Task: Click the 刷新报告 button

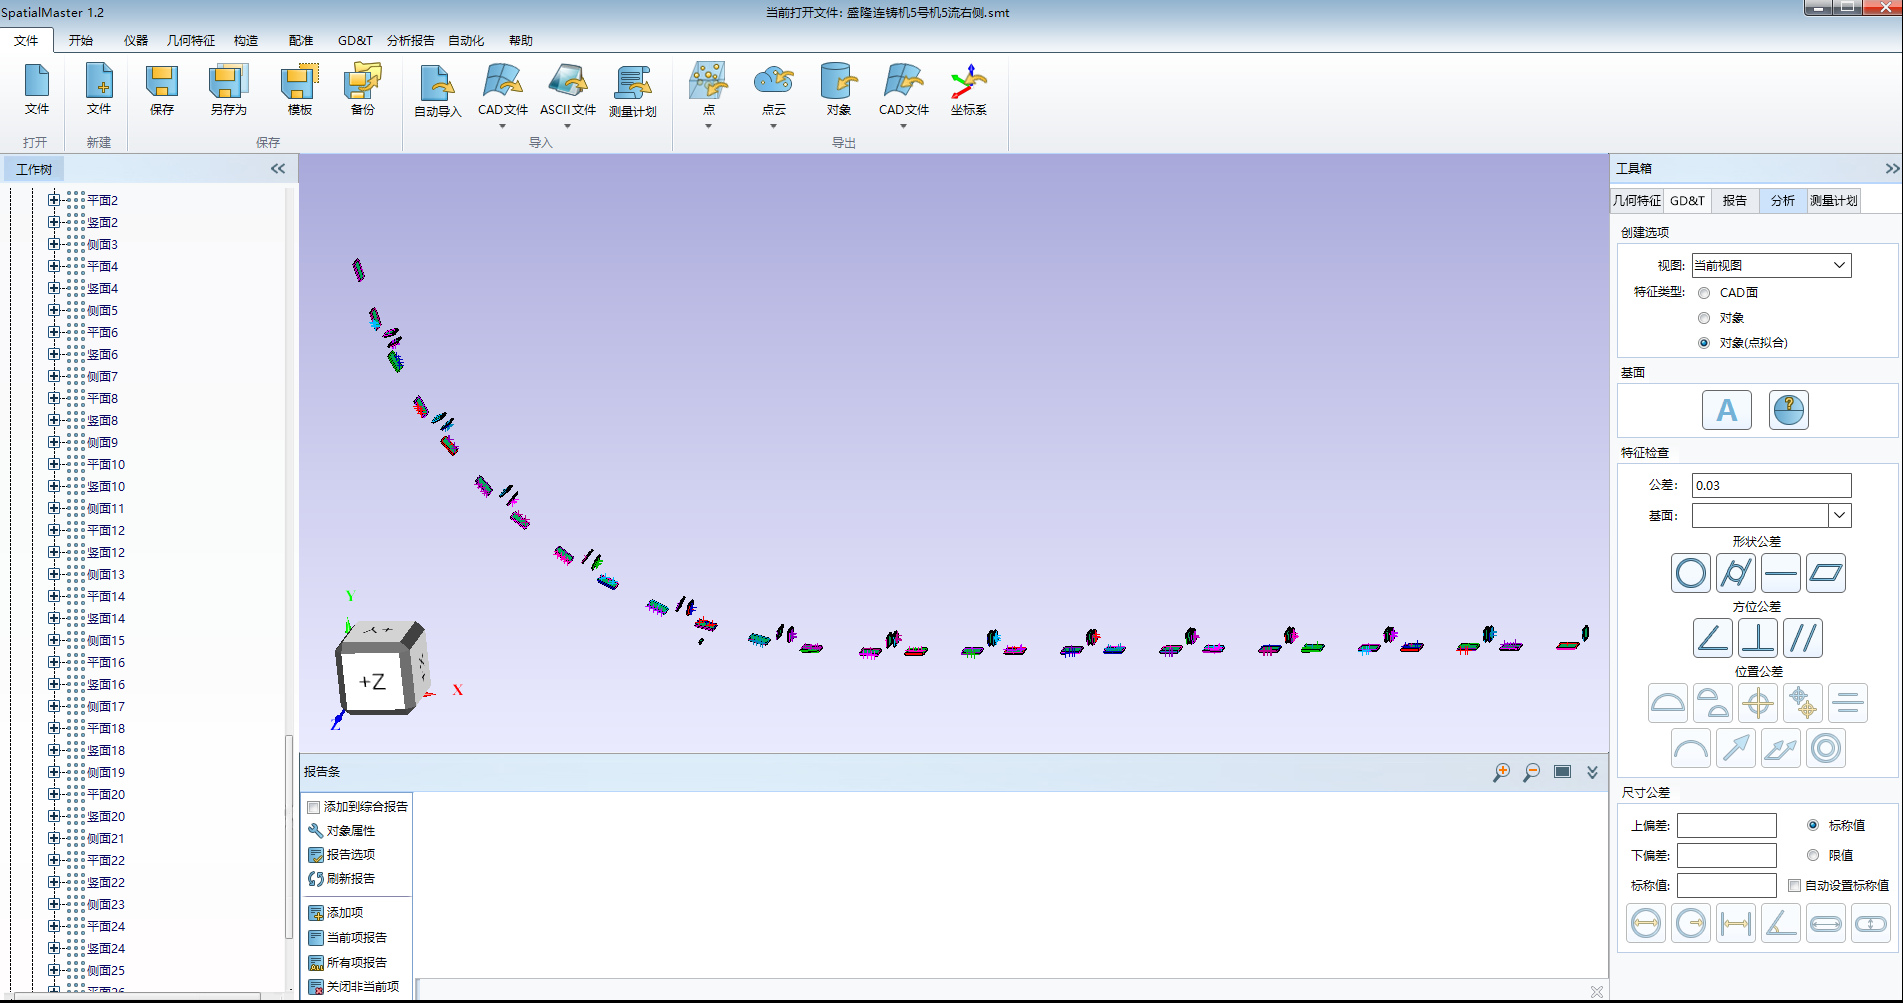Action: [350, 879]
